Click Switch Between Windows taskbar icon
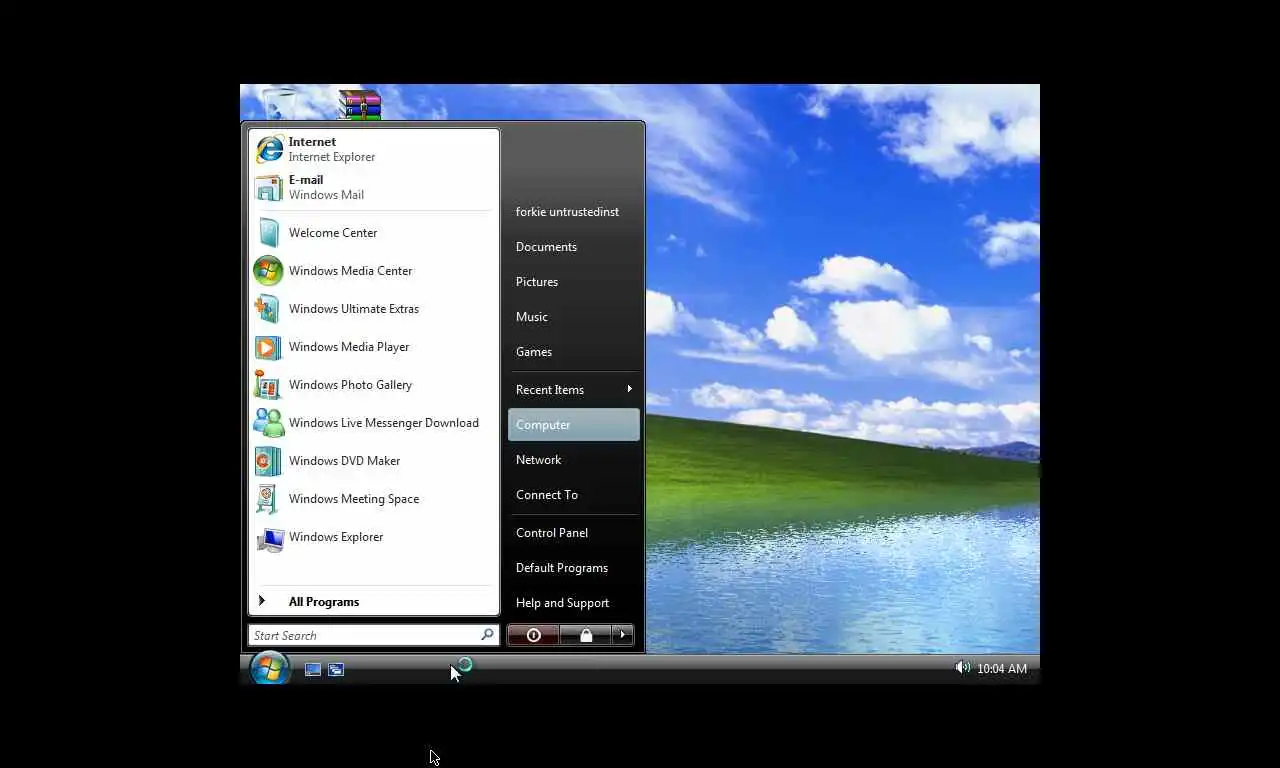Screen dimensions: 1280x768 click(336, 669)
